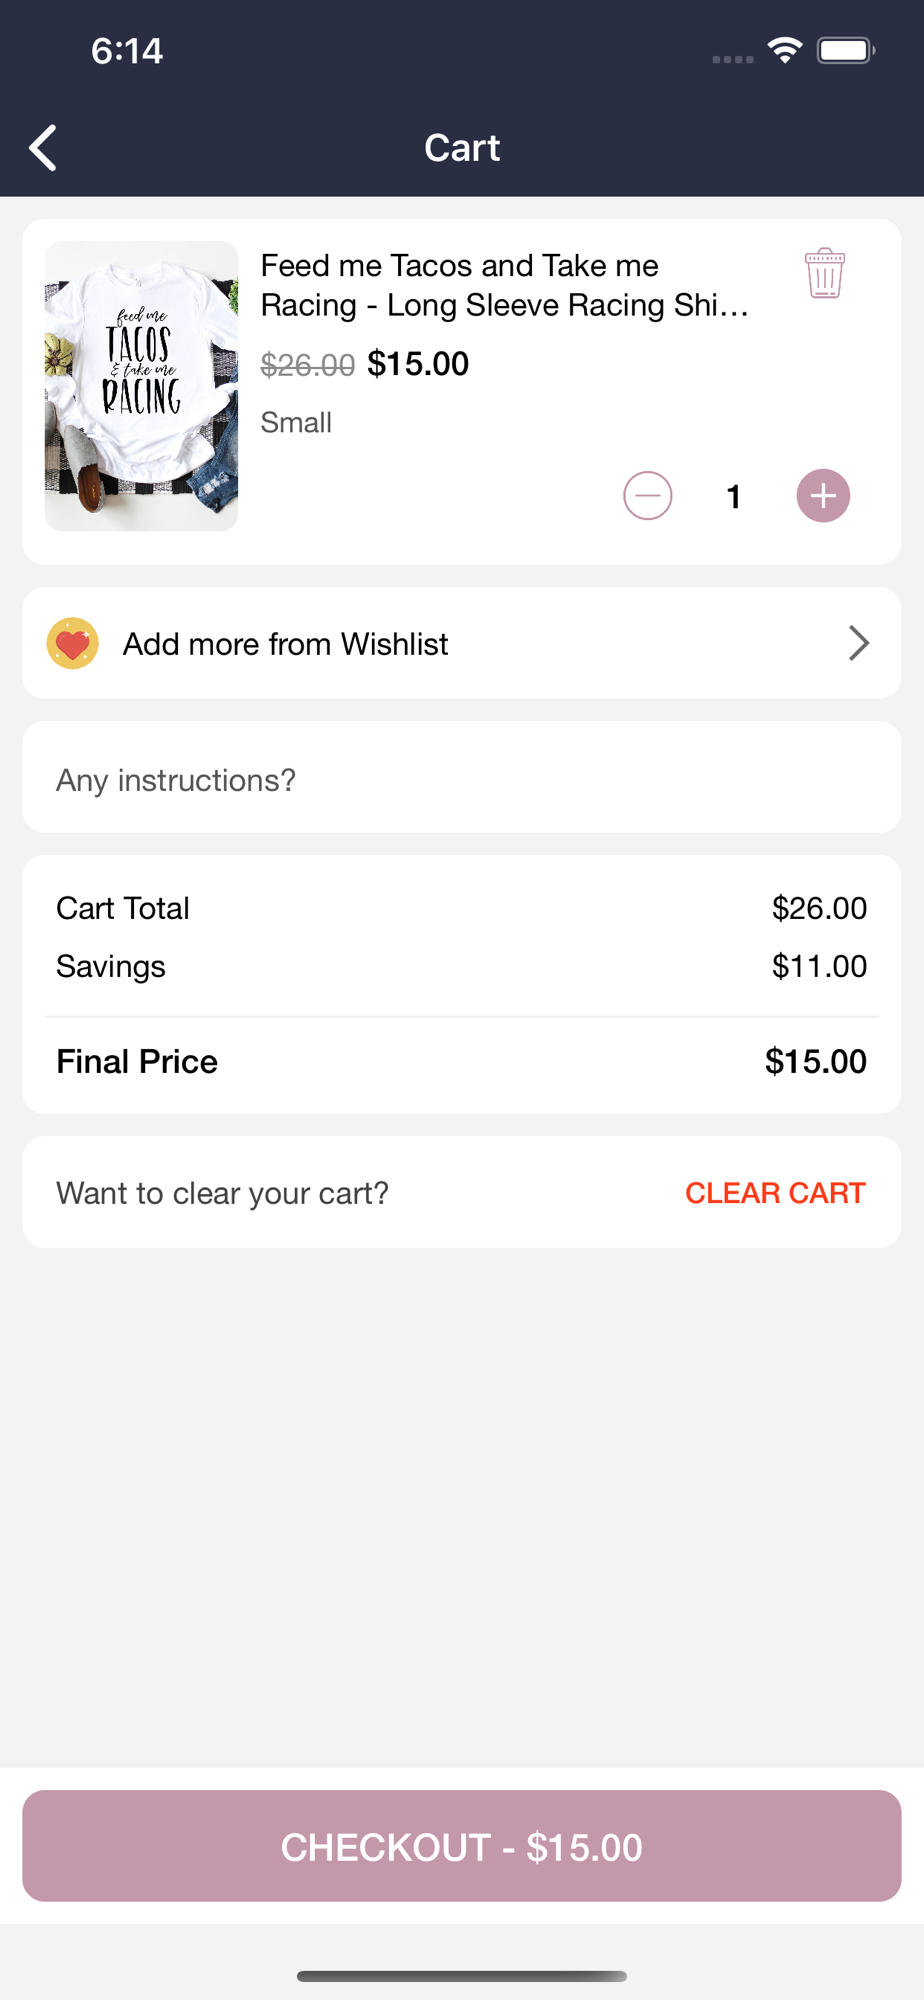Tap the Small size label
The image size is (924, 2000).
(296, 422)
